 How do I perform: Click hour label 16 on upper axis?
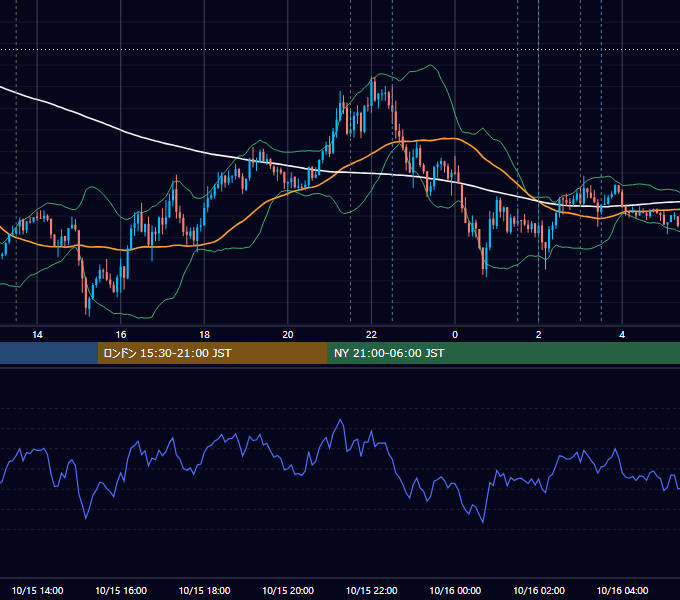point(121,335)
